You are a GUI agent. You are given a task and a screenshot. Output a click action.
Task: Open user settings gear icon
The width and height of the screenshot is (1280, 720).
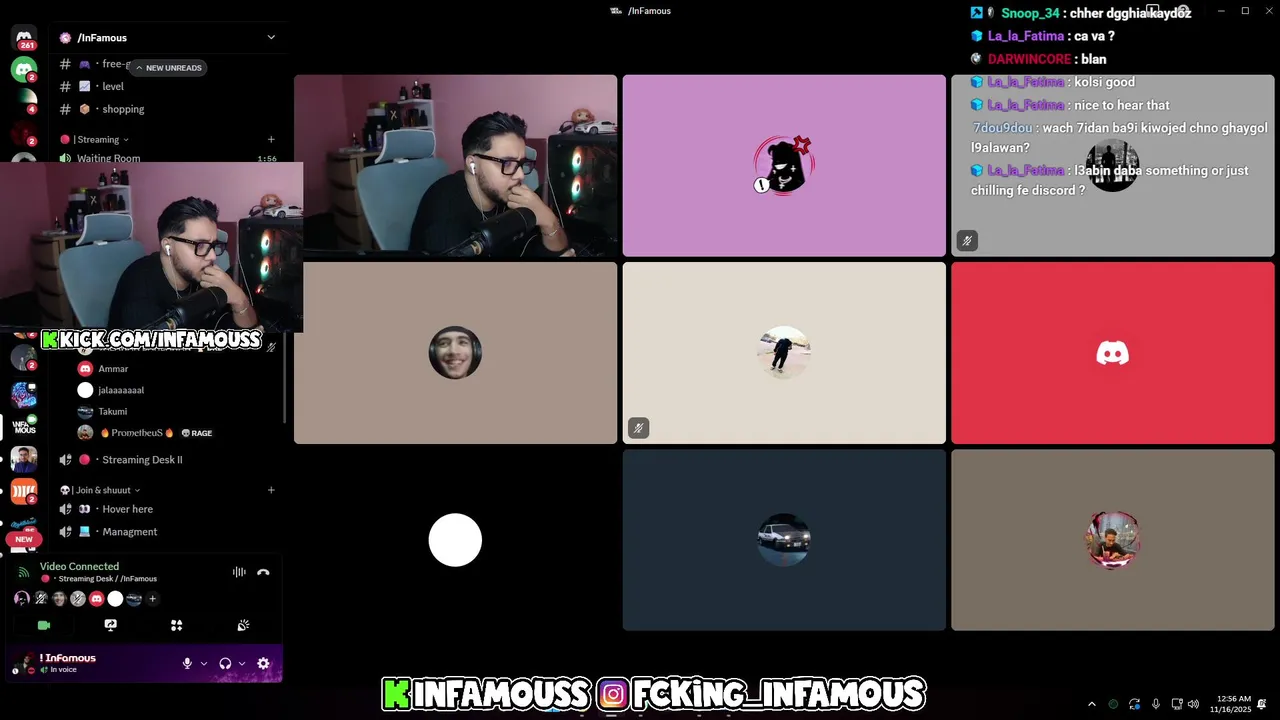tap(263, 663)
